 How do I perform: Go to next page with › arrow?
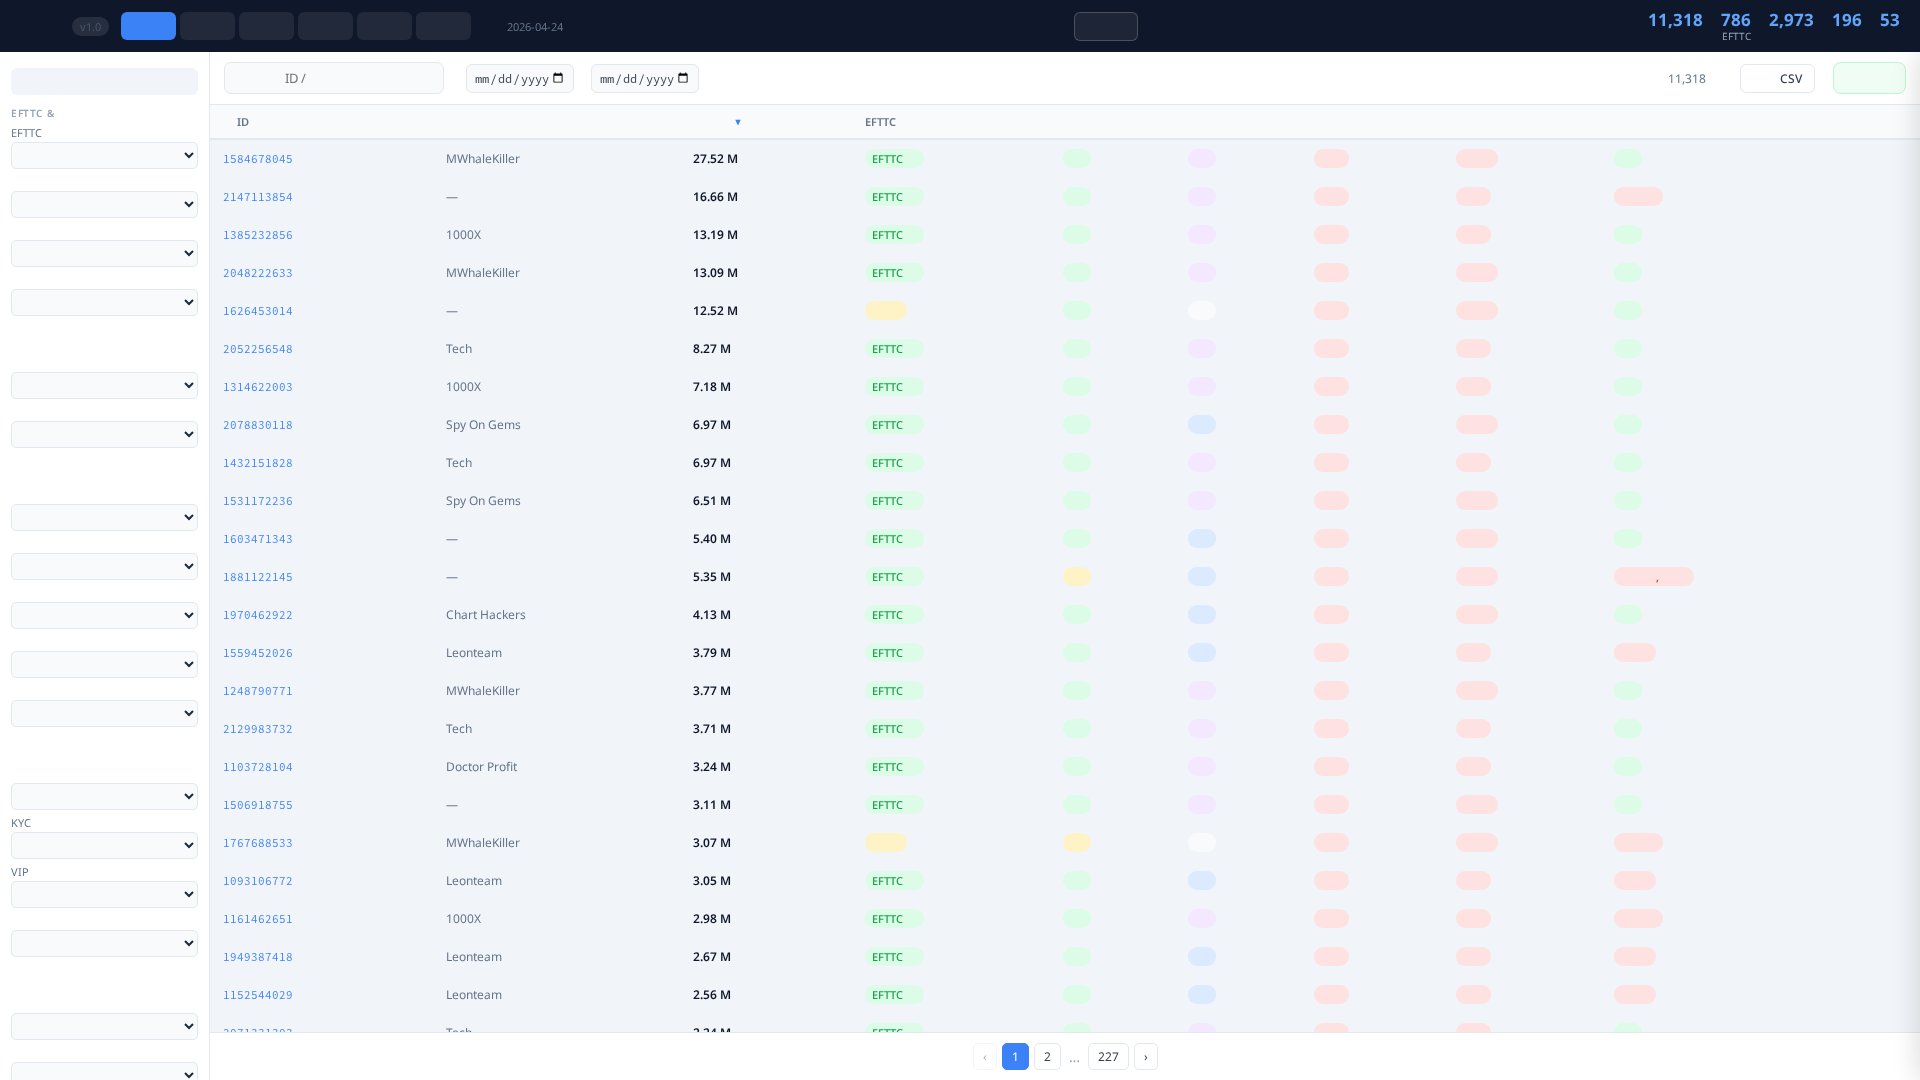pos(1146,1057)
